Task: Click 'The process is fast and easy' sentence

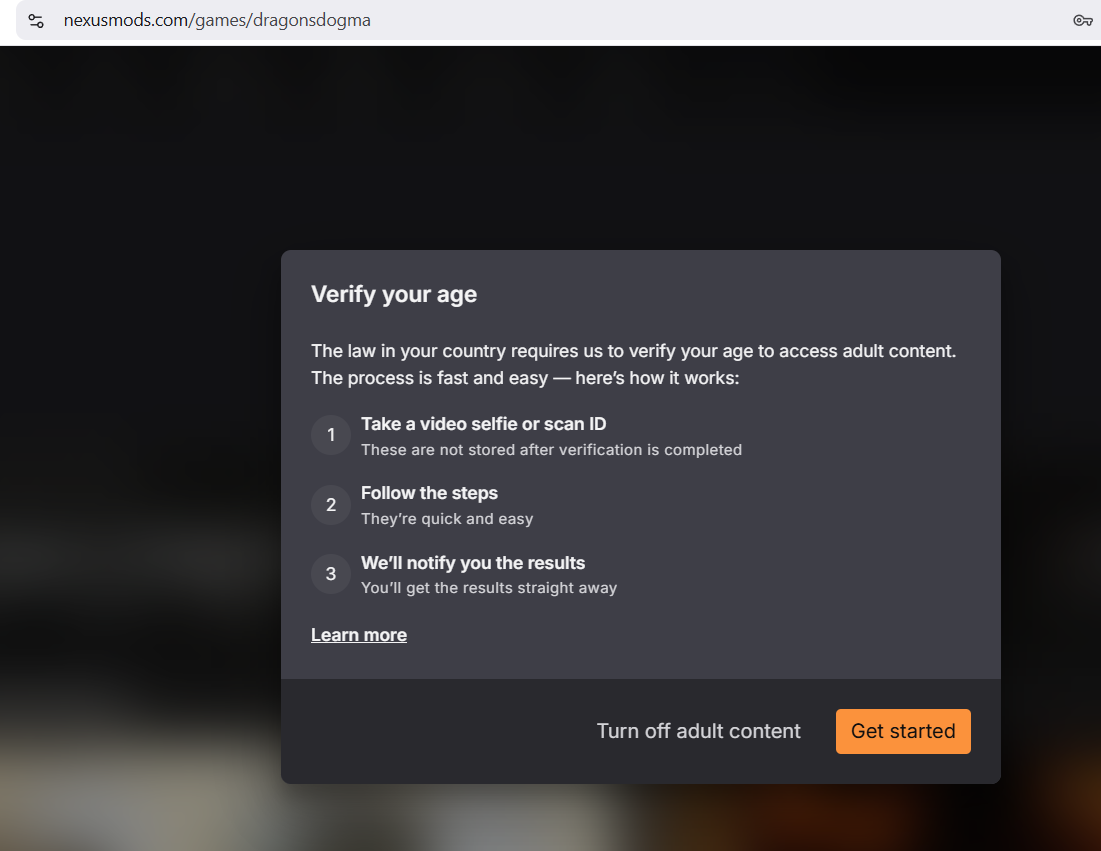Action: pyautogui.click(x=525, y=378)
